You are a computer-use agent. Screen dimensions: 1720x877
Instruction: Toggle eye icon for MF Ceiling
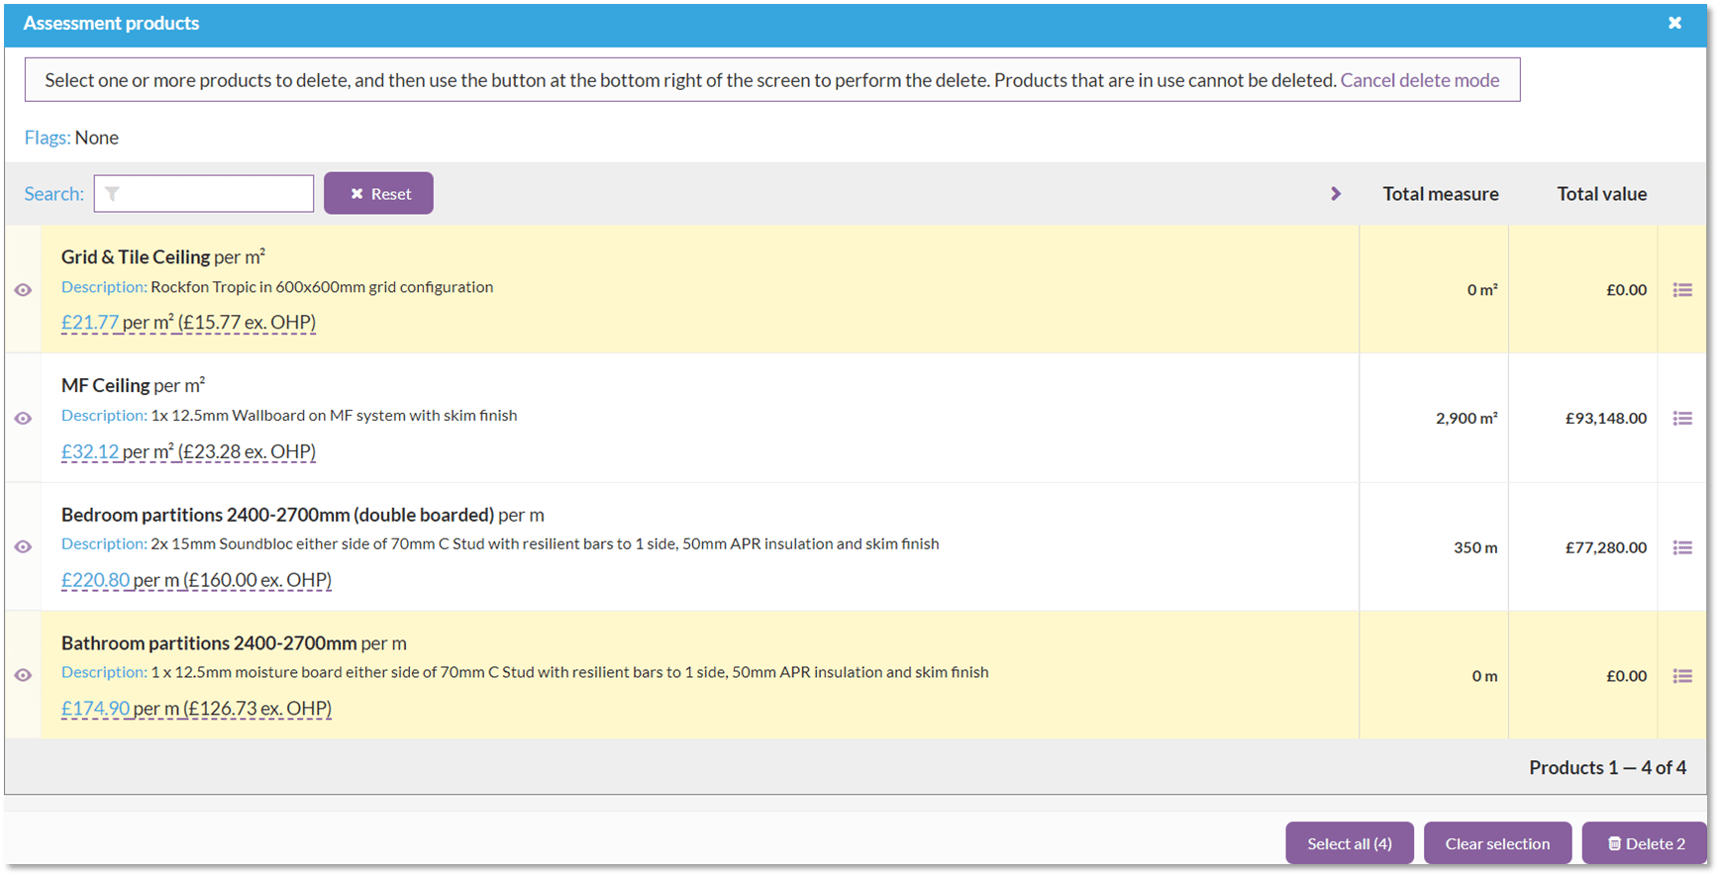click(x=23, y=418)
